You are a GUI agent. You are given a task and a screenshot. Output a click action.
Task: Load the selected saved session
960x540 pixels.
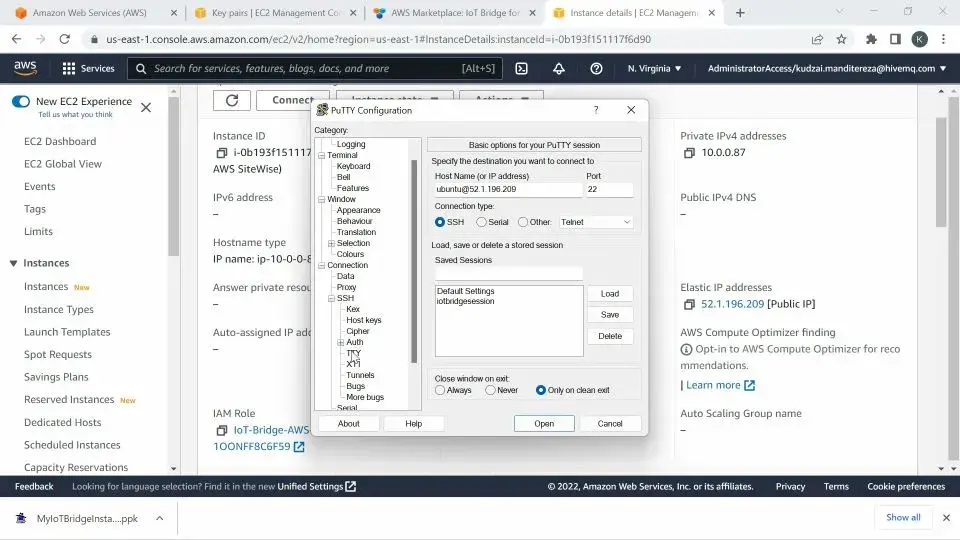point(610,294)
